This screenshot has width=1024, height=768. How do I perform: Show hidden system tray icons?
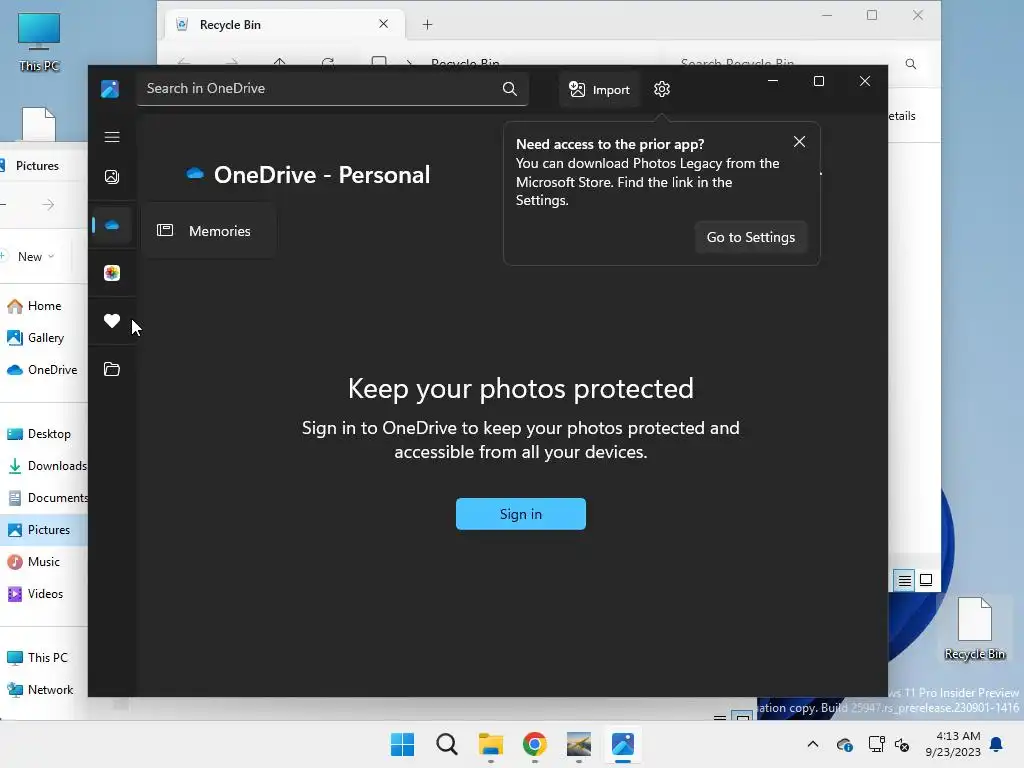pyautogui.click(x=812, y=744)
